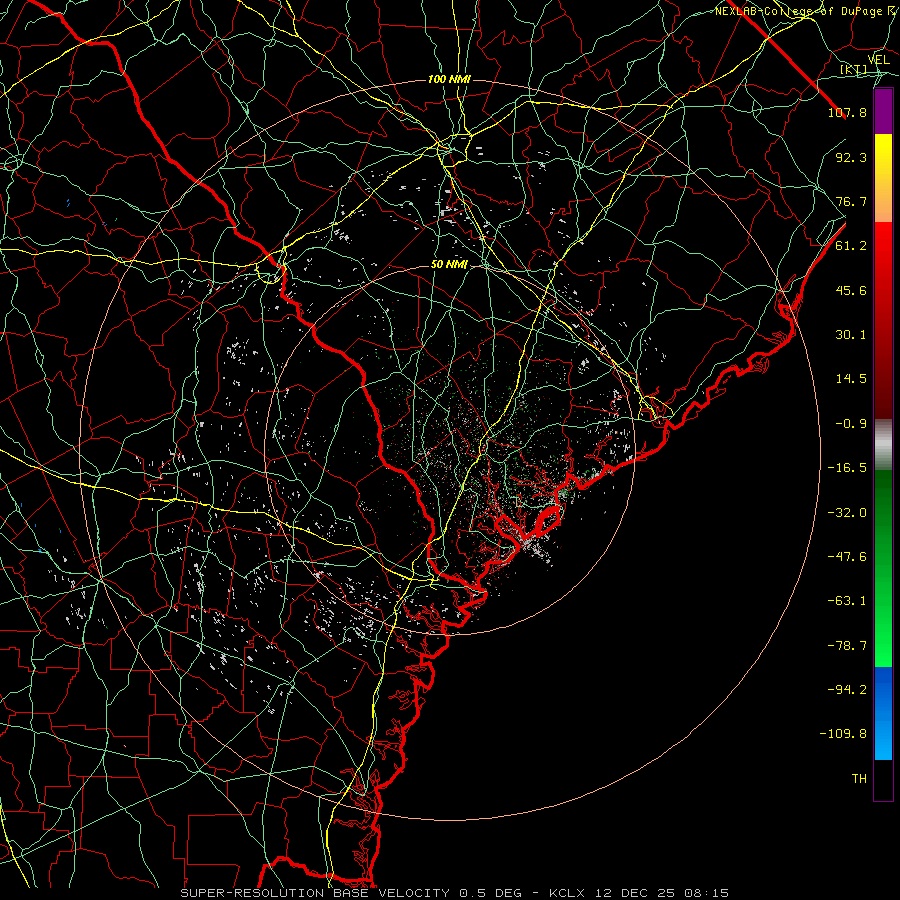Select the -109.8 velocity scale value
The width and height of the screenshot is (900, 900).
click(843, 734)
